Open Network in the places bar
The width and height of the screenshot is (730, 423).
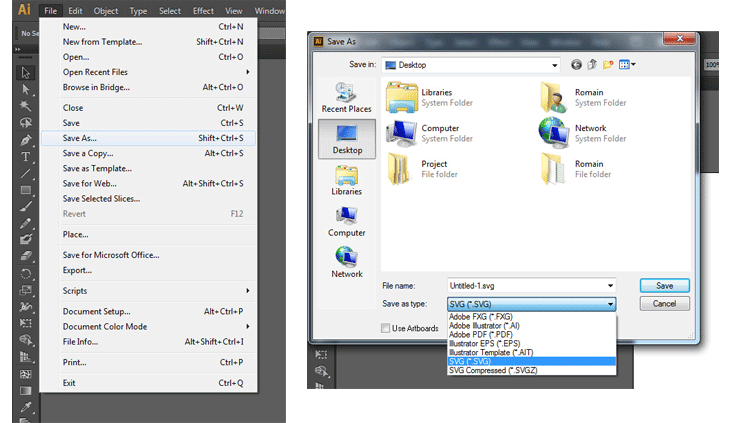pos(346,262)
